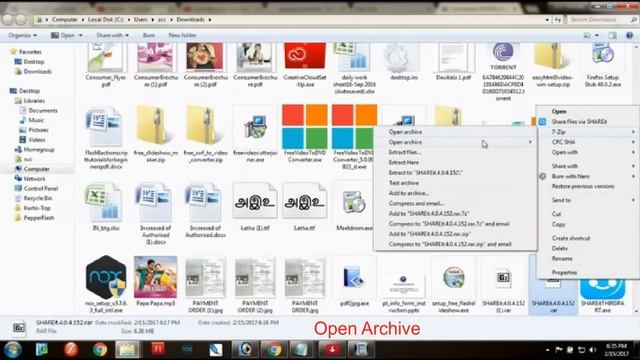The image size is (640, 360).
Task: Select the Latha (1).ttf font file
Action: coord(255,202)
